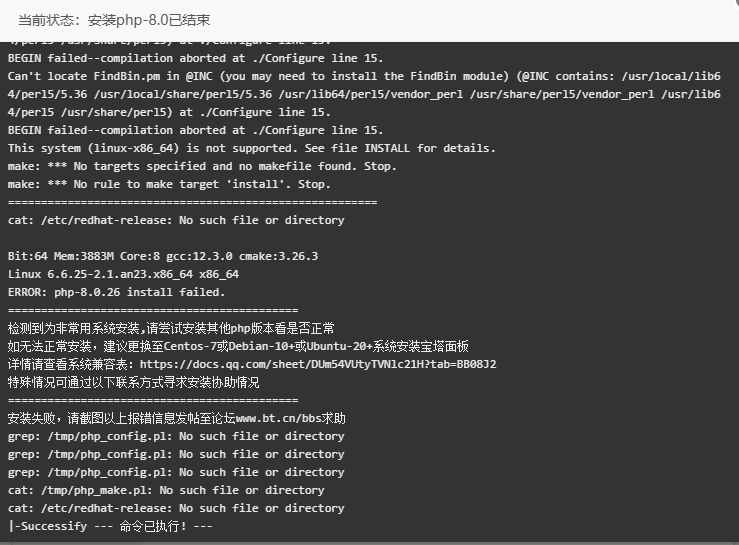
Task: Click the Successify 命令已执行 final line
Action: pyautogui.click(x=110, y=526)
